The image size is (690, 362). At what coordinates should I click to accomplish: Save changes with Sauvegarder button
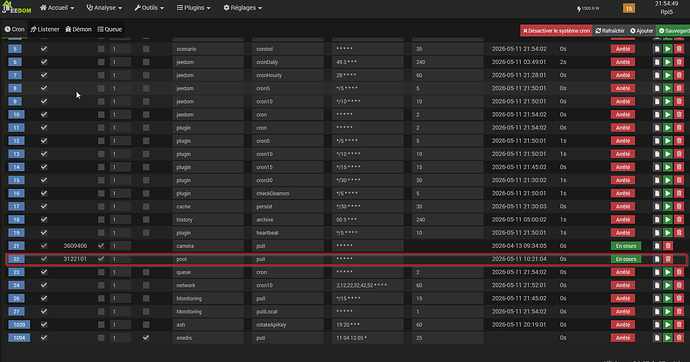click(x=673, y=31)
